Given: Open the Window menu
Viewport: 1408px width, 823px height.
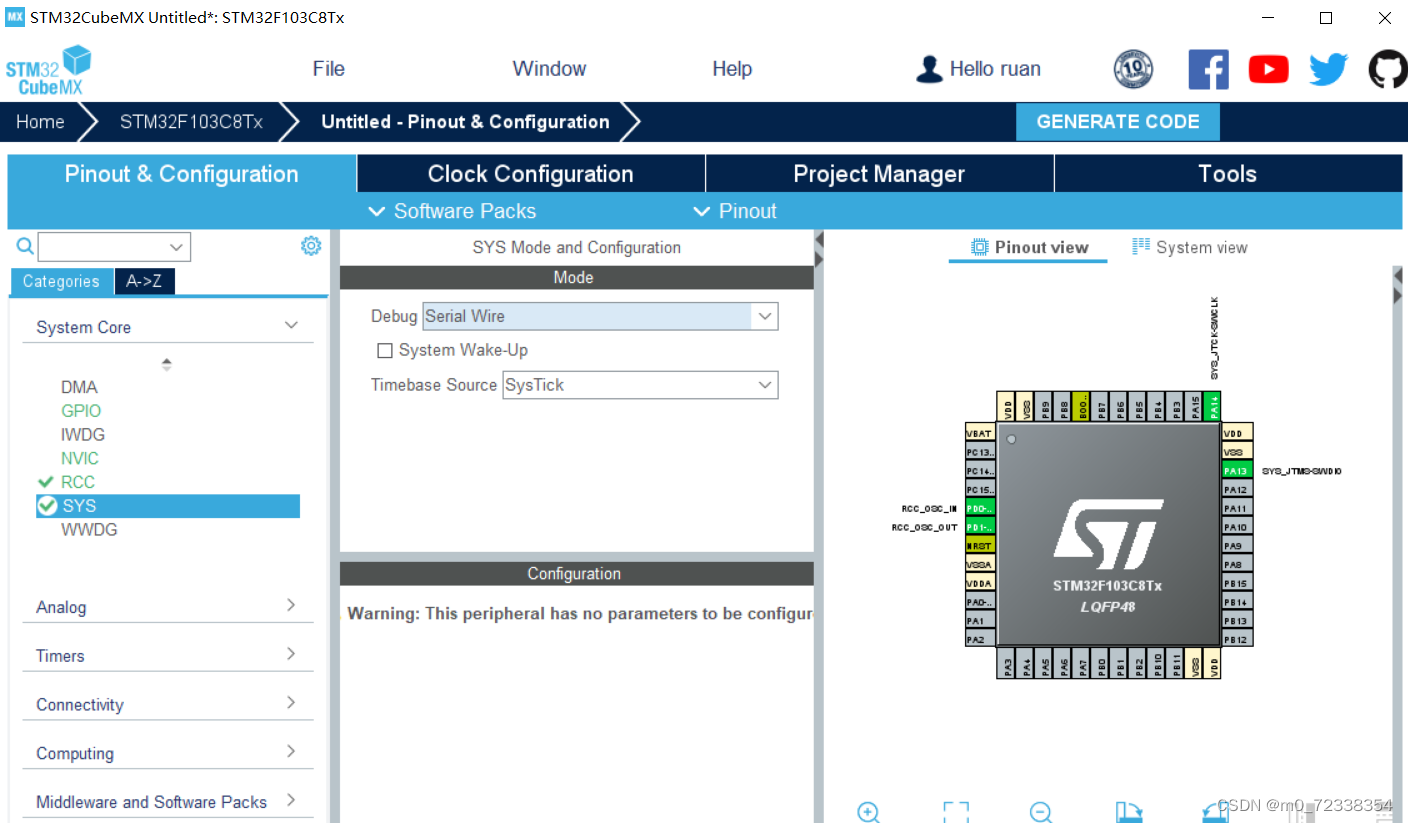Looking at the screenshot, I should click(x=549, y=69).
